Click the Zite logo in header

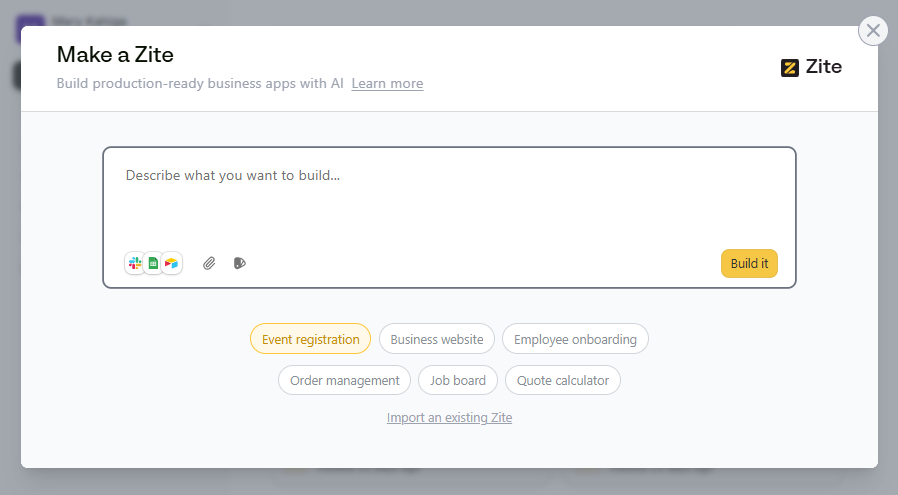pyautogui.click(x=811, y=67)
